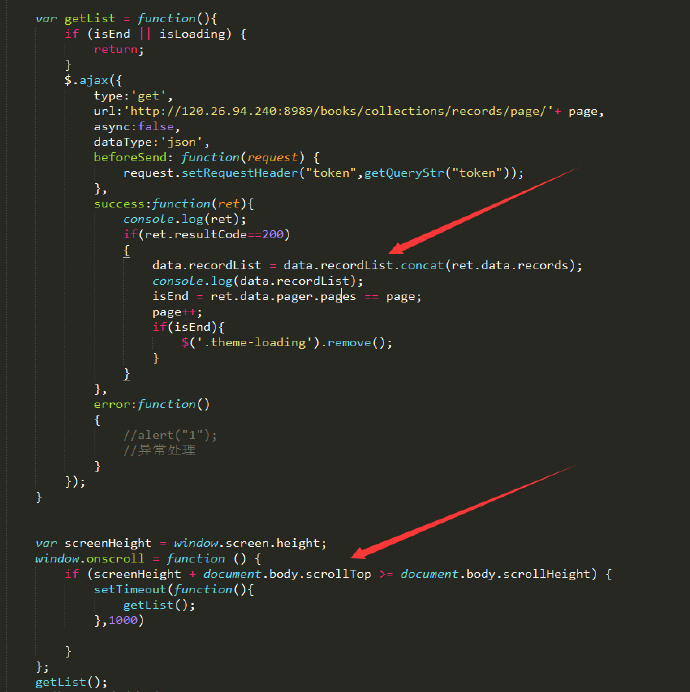Viewport: 690px width, 692px height.
Task: Click the 'console.log(ret);' line
Action: (x=185, y=219)
